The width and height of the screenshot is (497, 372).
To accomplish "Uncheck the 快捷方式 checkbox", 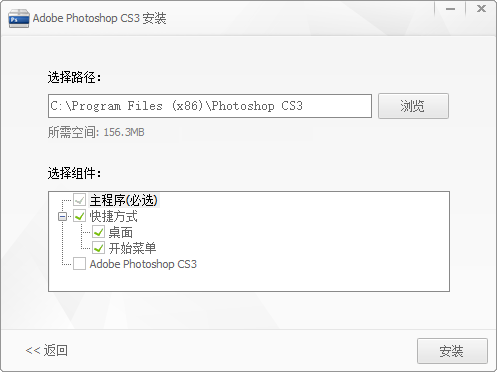I will pos(79,216).
